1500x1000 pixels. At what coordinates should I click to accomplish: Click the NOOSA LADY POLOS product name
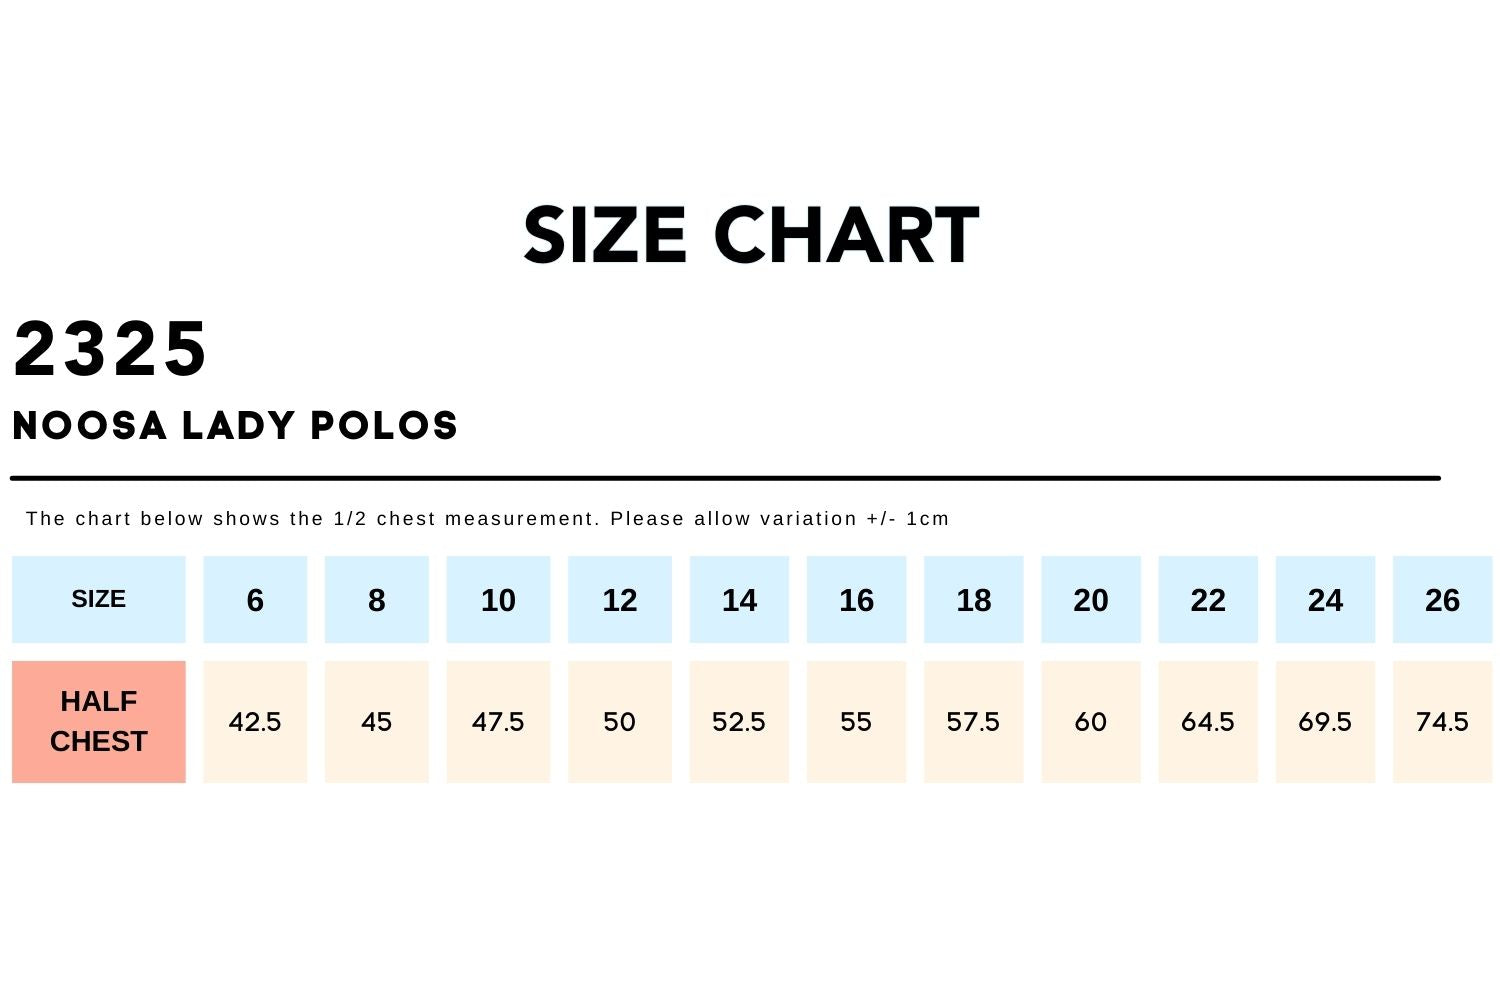coord(235,426)
